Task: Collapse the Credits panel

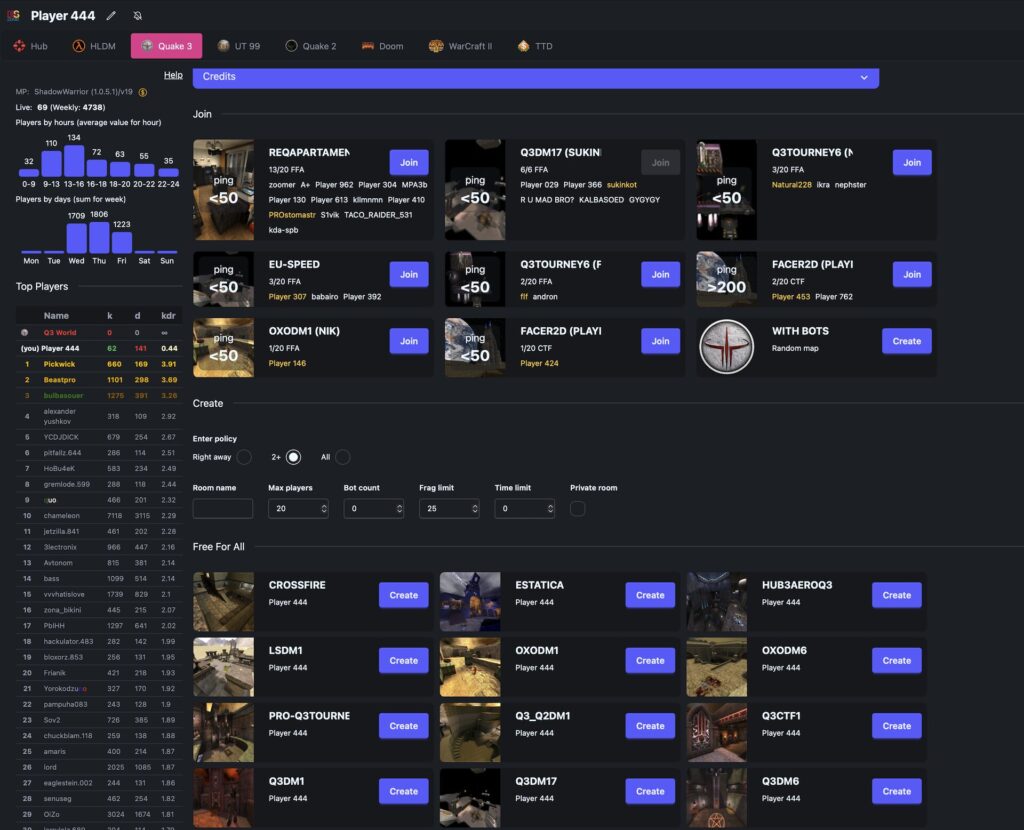Action: [x=866, y=76]
